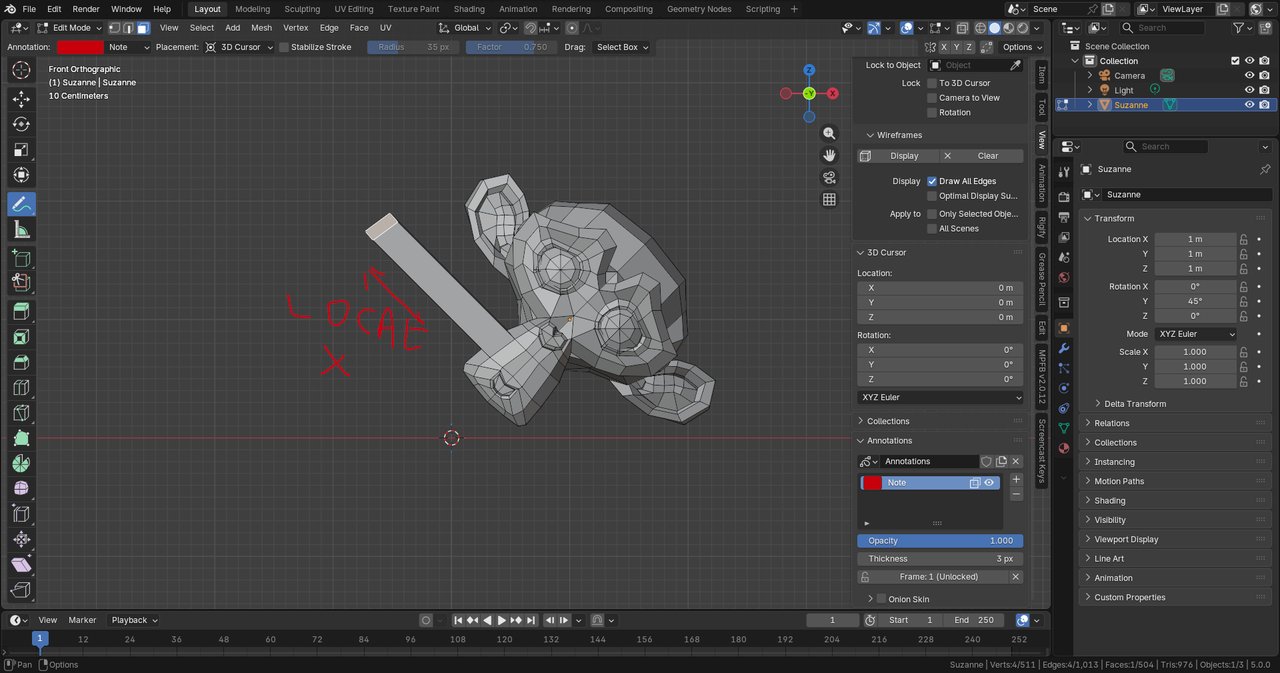The image size is (1280, 673).
Task: Switch to orthographic/perspective grid icon
Action: [829, 199]
